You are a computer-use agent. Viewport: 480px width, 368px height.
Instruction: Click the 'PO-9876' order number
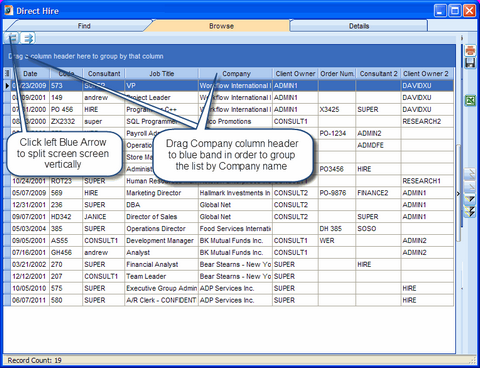[x=337, y=193]
